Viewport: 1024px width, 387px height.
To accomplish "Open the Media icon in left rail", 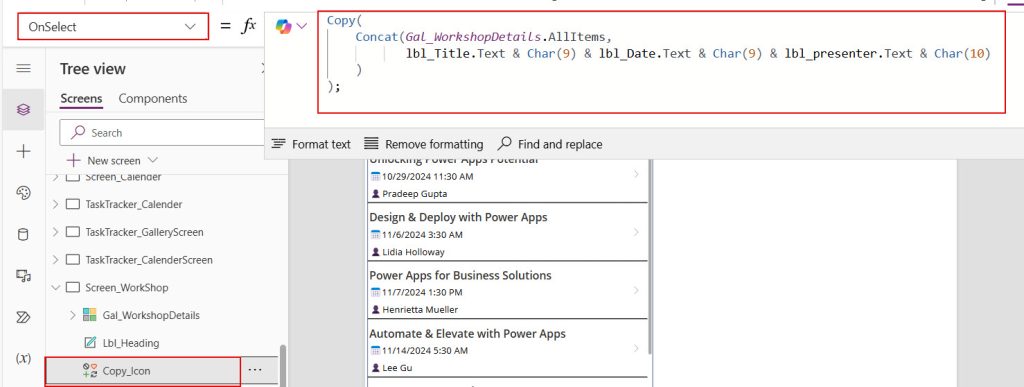I will (x=23, y=276).
